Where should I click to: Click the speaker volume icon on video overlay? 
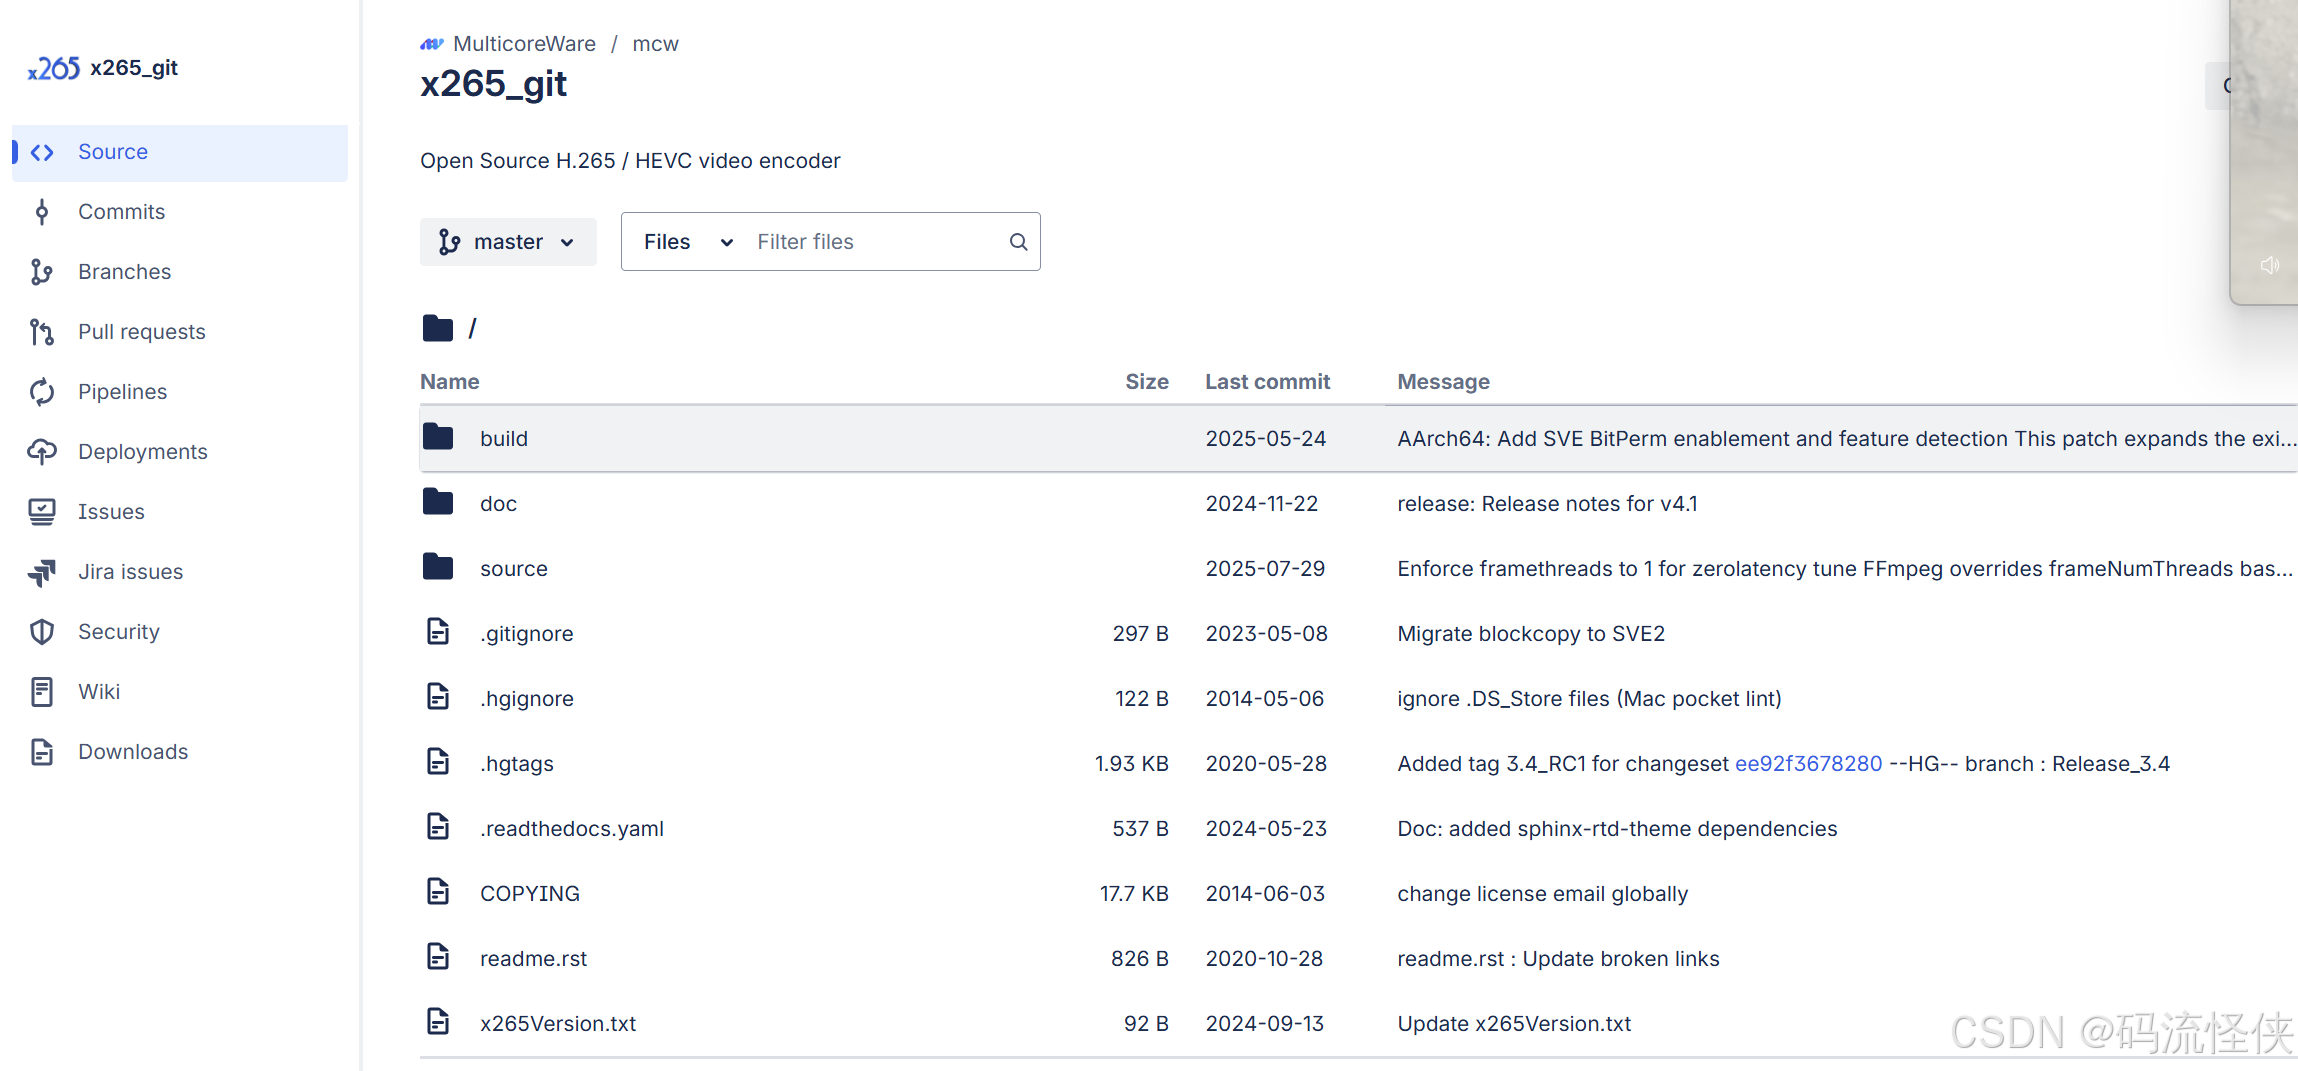click(2270, 265)
